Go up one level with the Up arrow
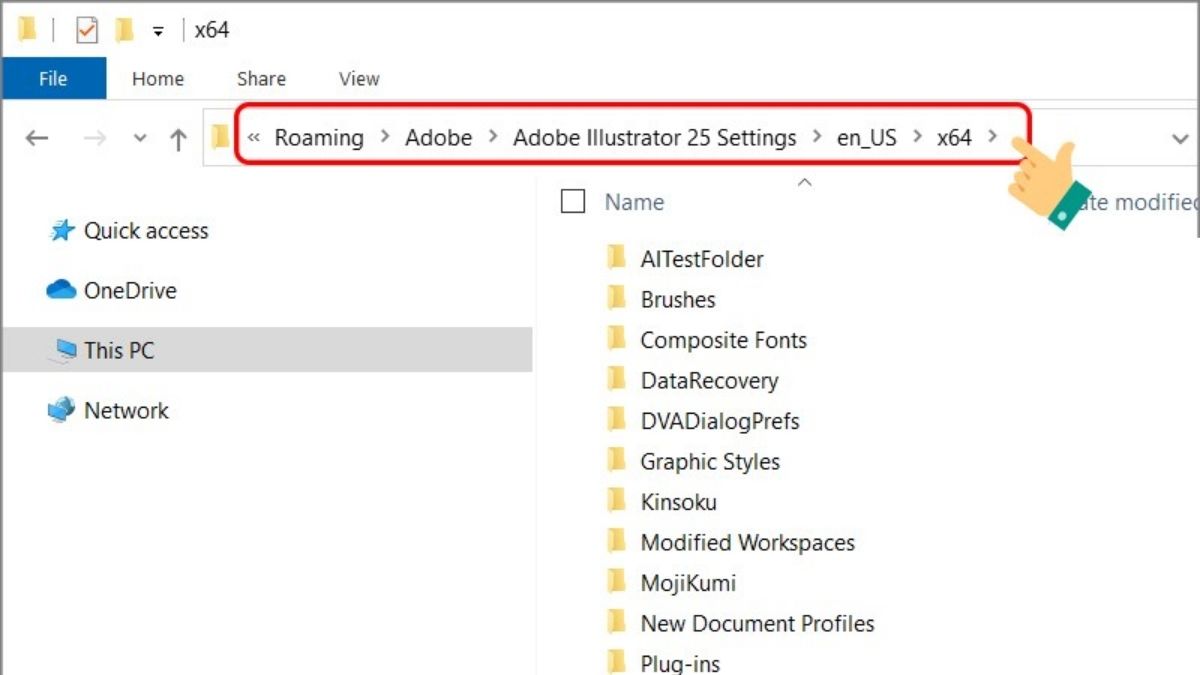1200x675 pixels. (x=179, y=139)
